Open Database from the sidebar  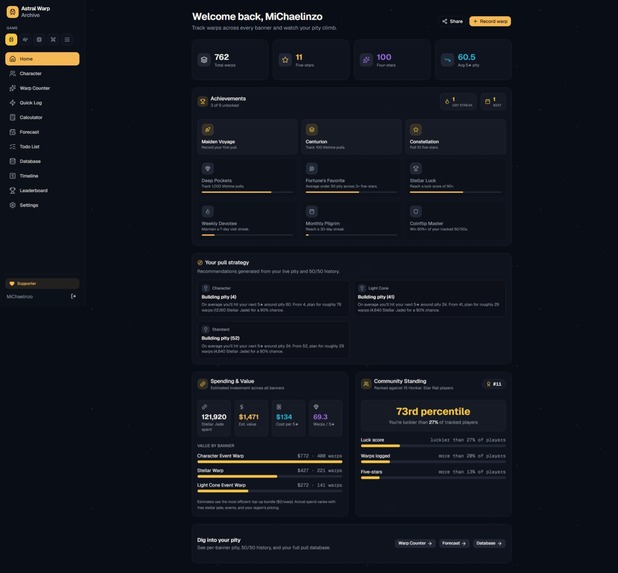point(42,161)
